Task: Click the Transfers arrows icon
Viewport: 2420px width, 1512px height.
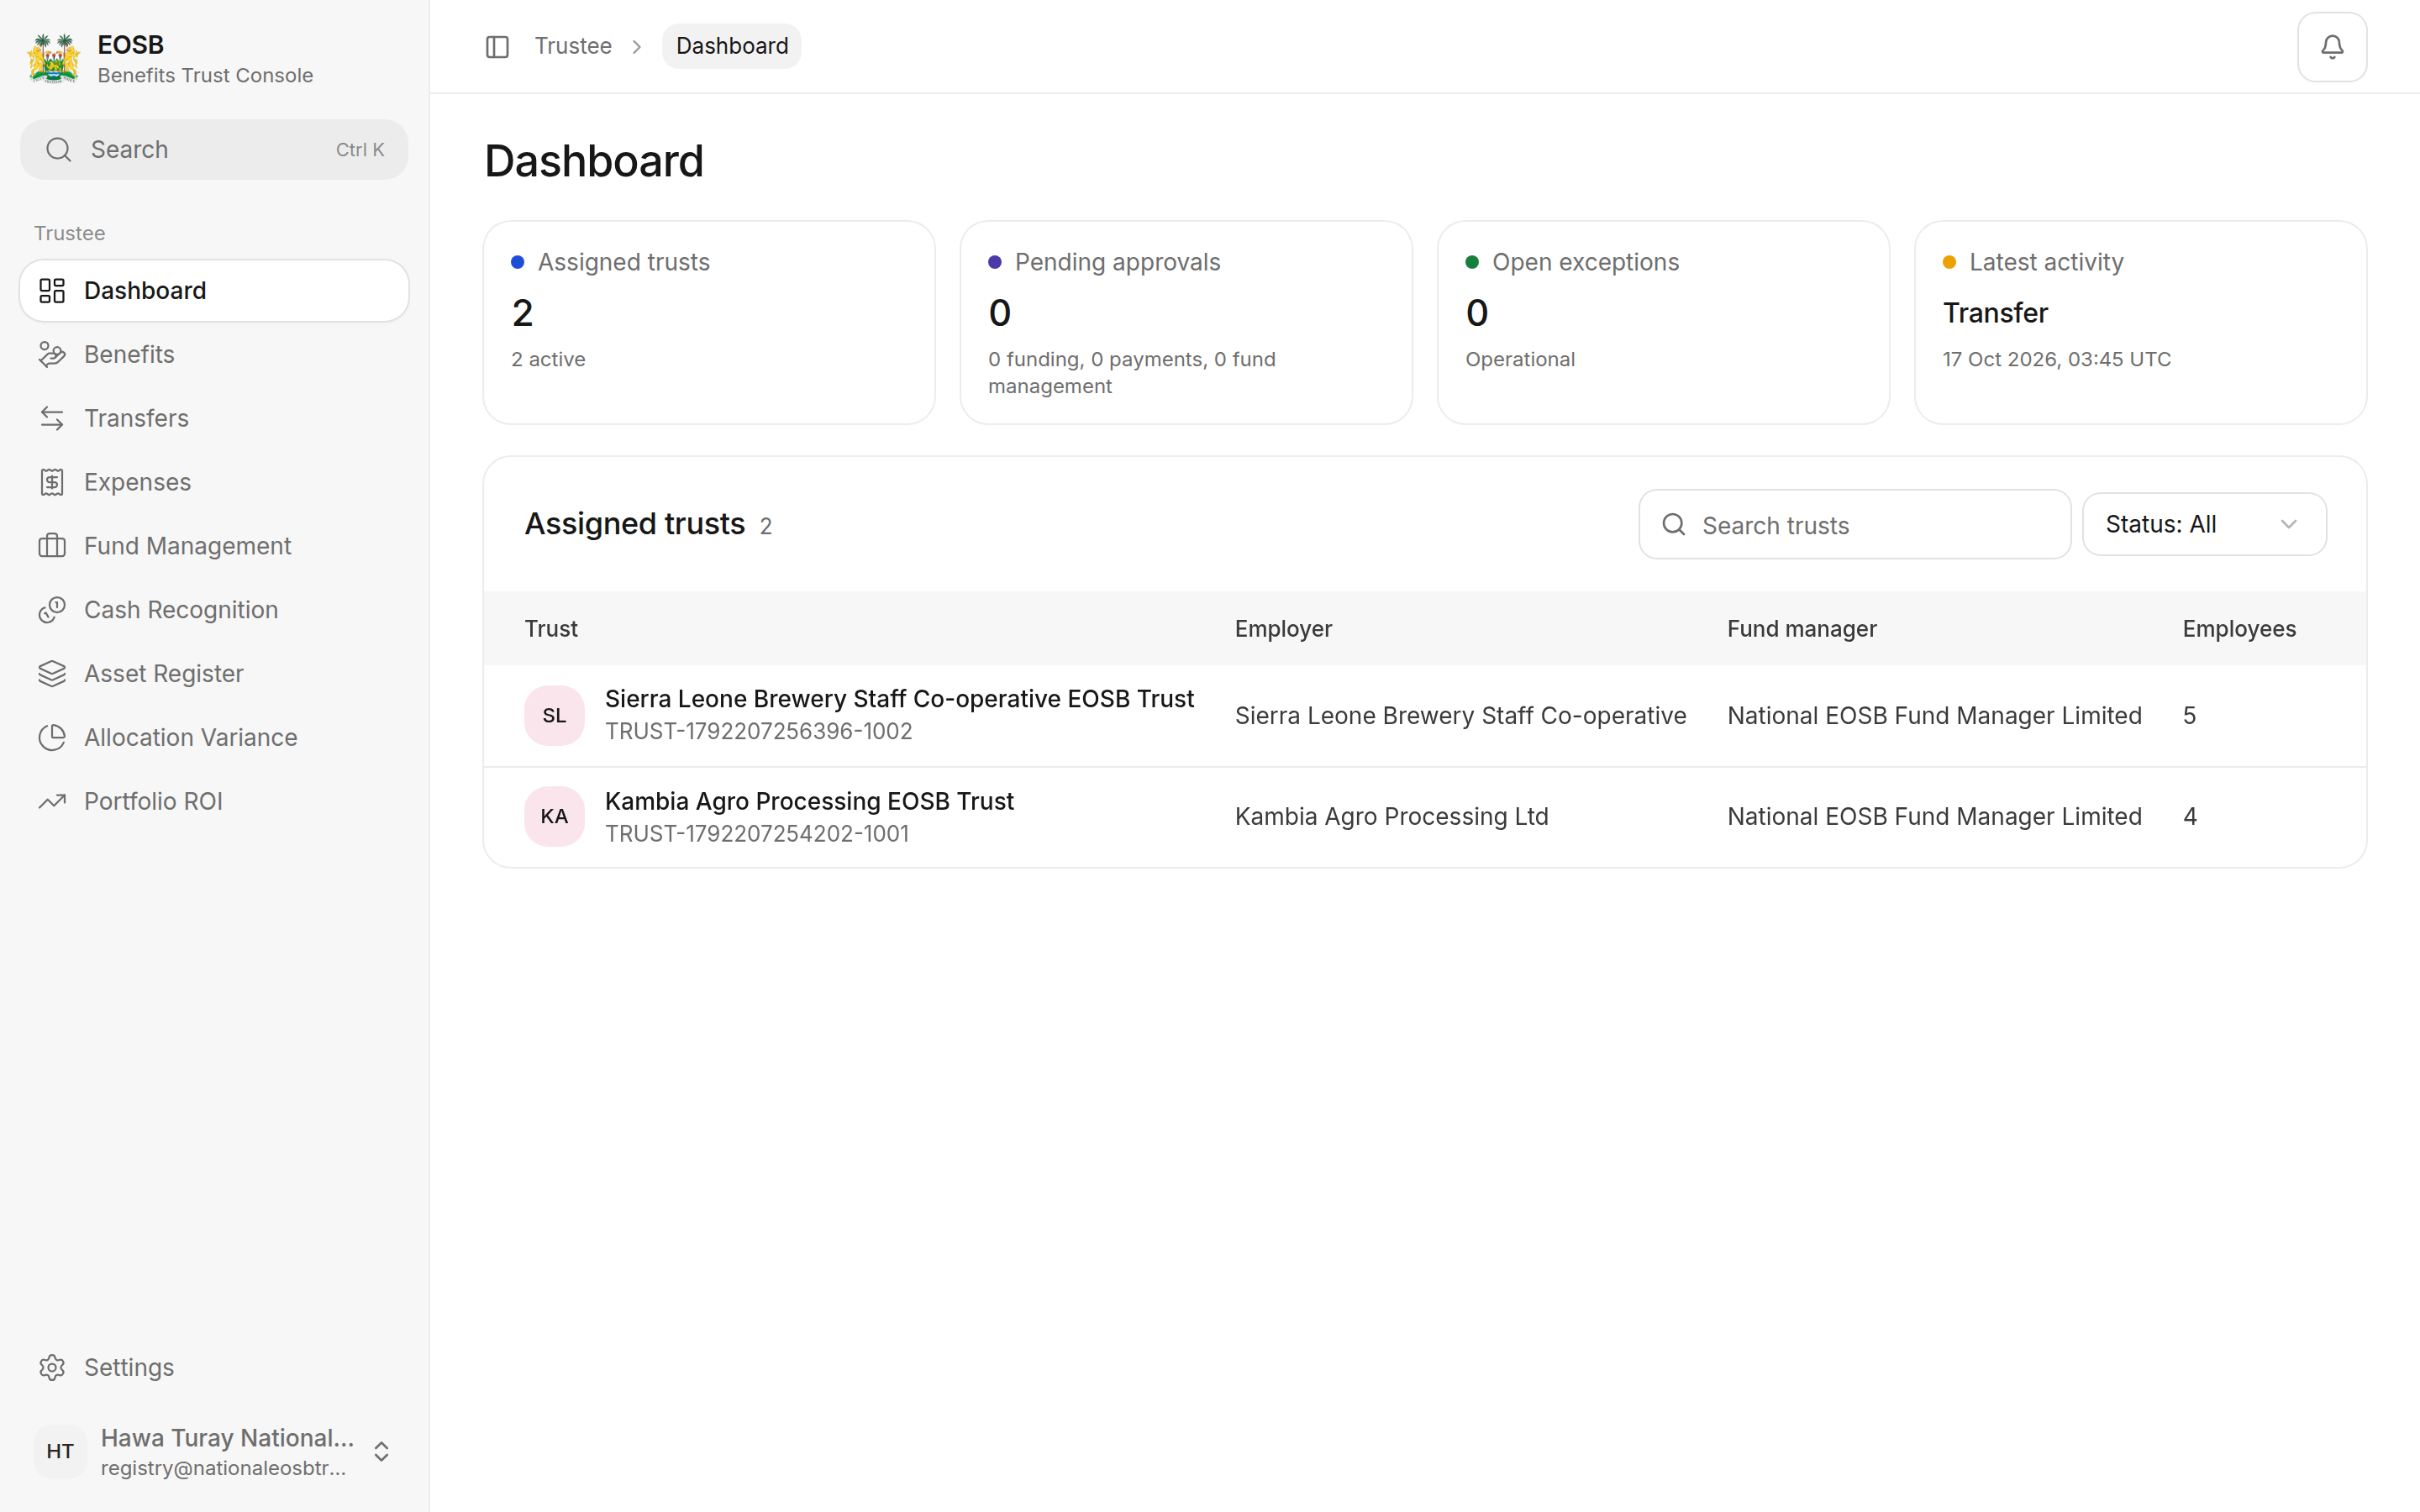Action: coord(52,418)
